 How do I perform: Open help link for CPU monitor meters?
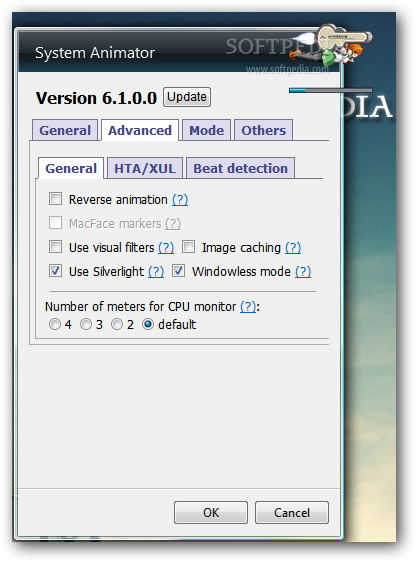(248, 307)
